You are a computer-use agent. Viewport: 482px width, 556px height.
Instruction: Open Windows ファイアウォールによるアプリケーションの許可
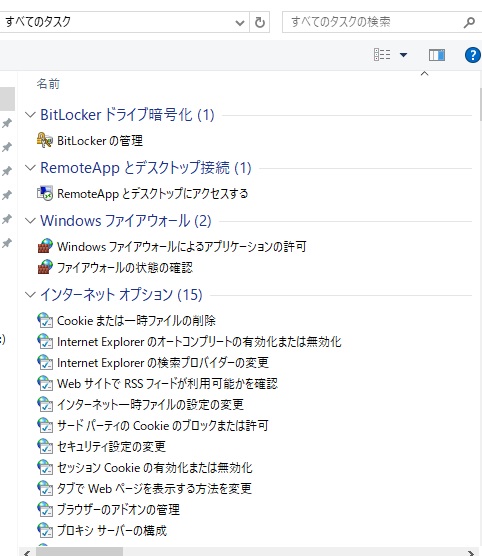coord(182,246)
